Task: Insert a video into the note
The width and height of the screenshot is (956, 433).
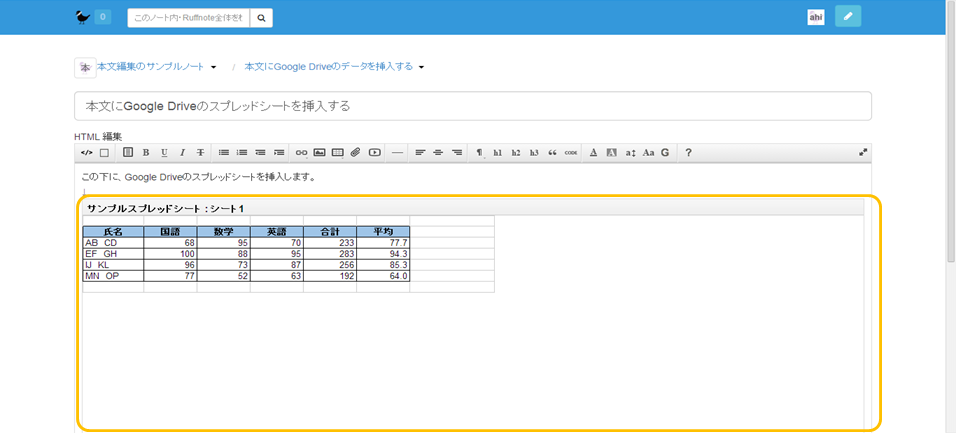Action: click(374, 153)
